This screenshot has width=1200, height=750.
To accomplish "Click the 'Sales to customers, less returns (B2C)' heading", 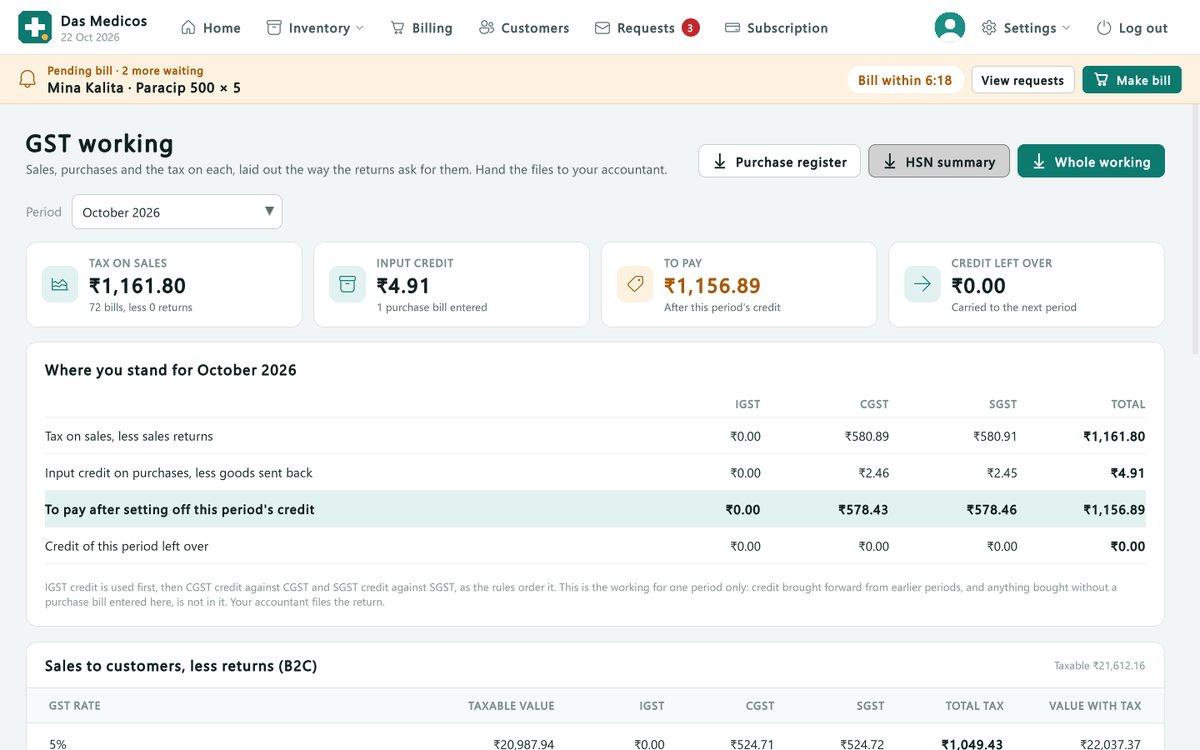I will tap(181, 666).
